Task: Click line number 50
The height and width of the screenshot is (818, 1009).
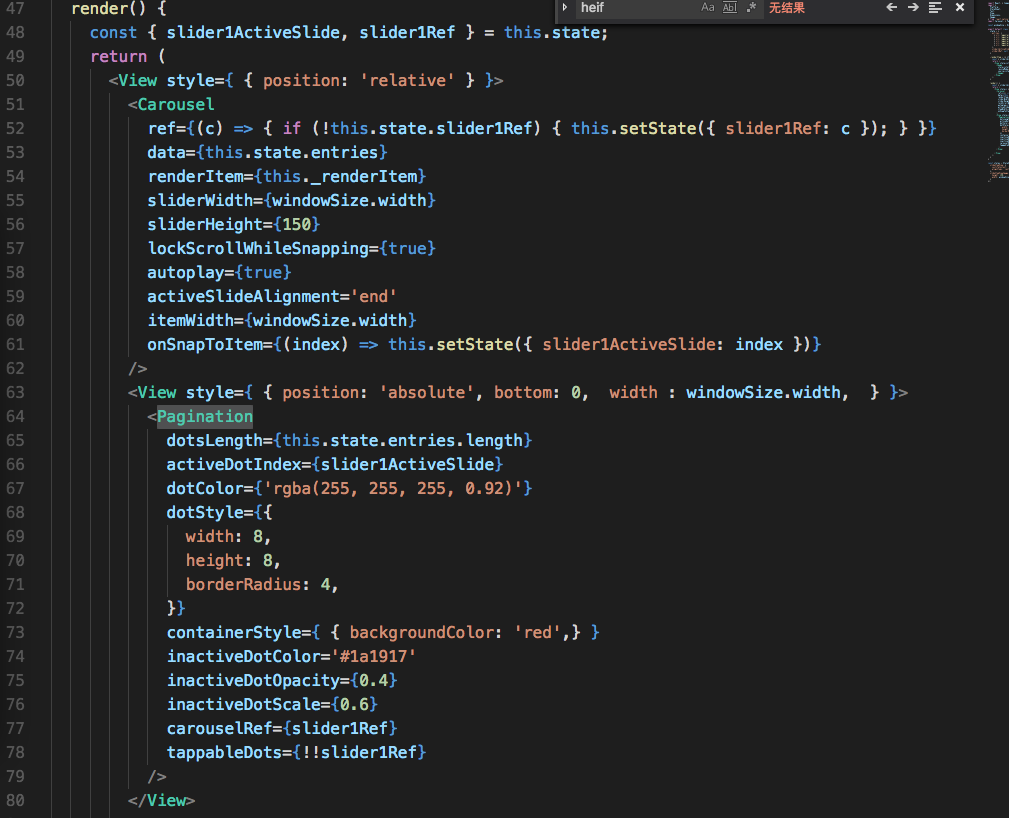Action: pyautogui.click(x=15, y=80)
